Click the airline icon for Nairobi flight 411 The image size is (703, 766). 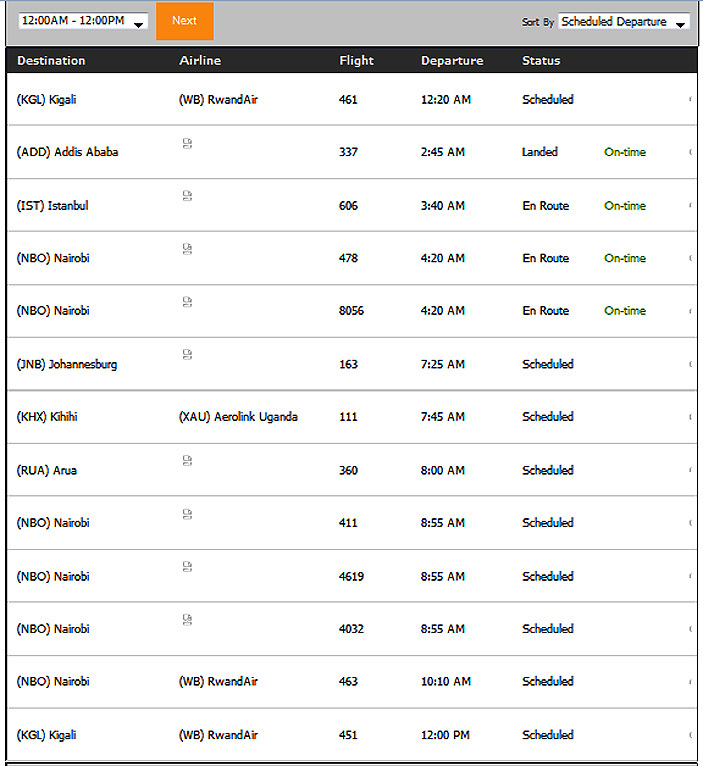click(x=187, y=514)
